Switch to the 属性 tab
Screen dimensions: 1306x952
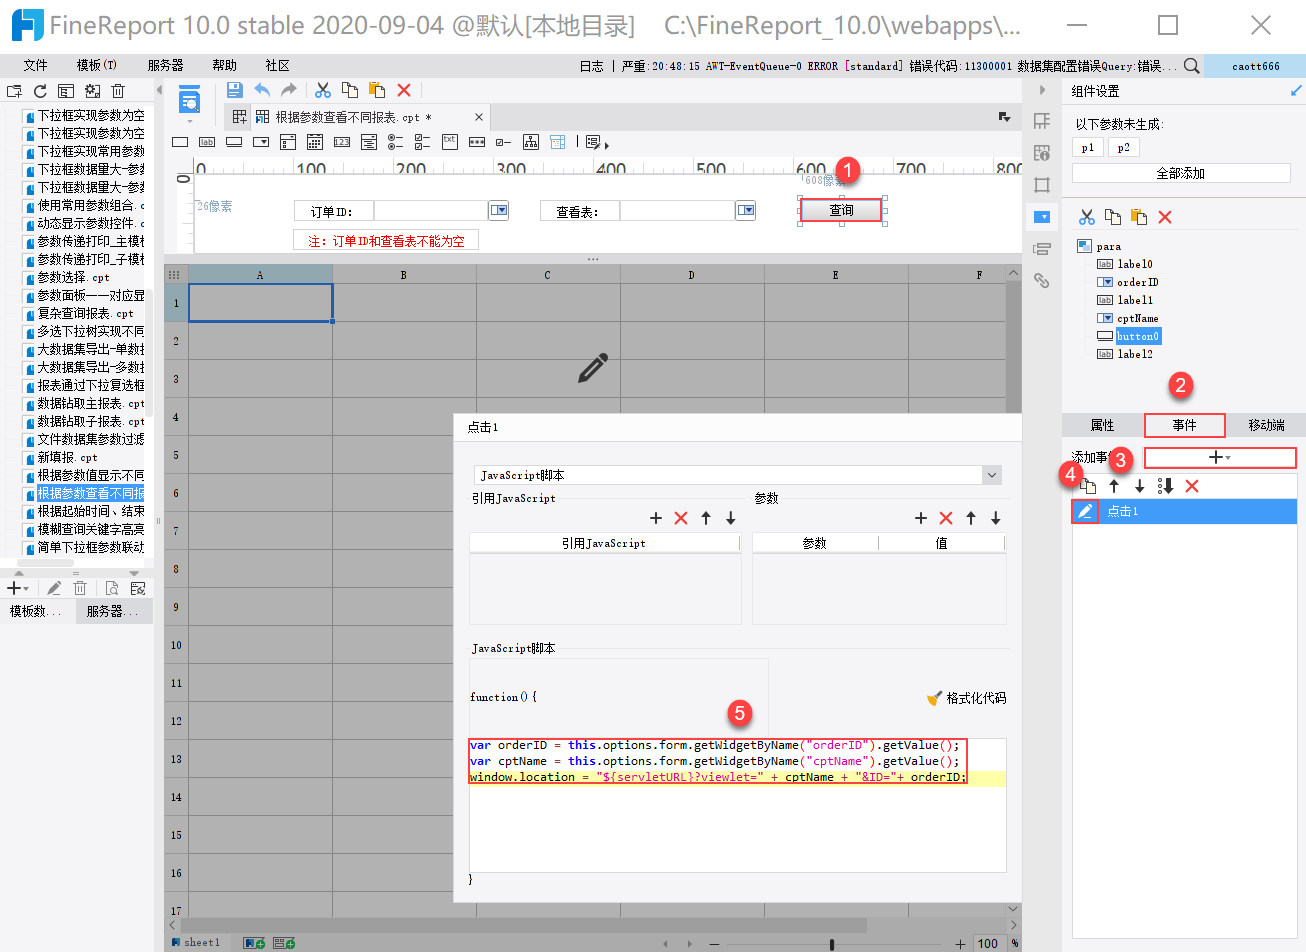[1102, 425]
